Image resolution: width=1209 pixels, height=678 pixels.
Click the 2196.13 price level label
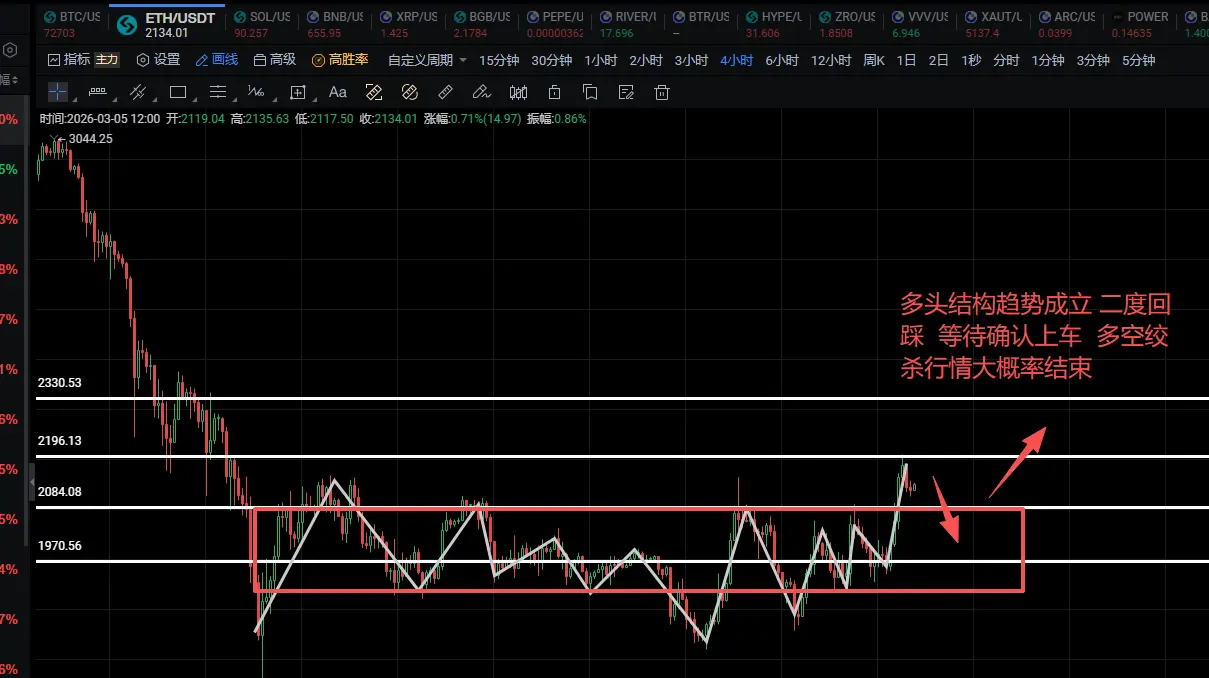coord(59,441)
